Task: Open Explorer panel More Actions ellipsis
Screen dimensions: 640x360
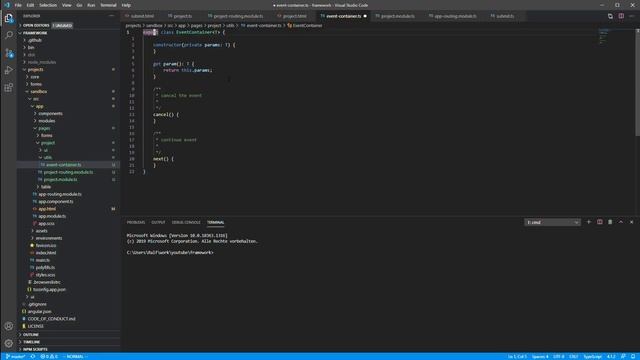Action: [x=112, y=16]
